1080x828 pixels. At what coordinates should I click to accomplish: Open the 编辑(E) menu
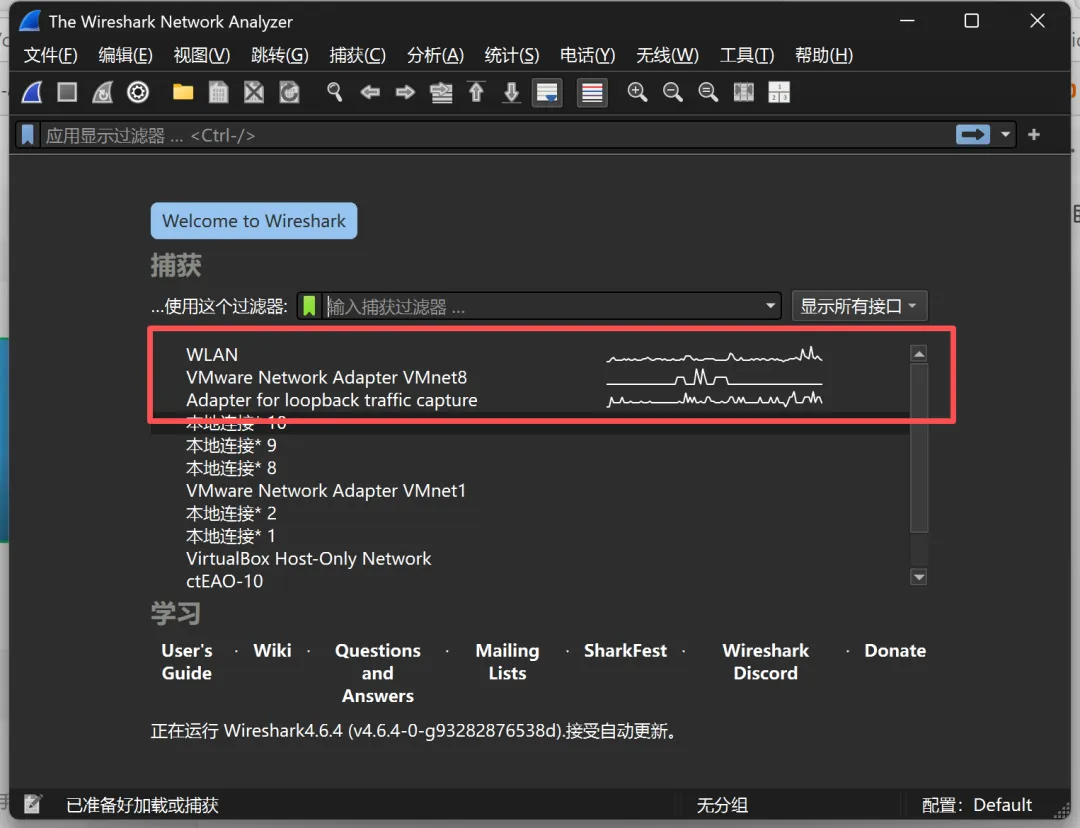[125, 54]
